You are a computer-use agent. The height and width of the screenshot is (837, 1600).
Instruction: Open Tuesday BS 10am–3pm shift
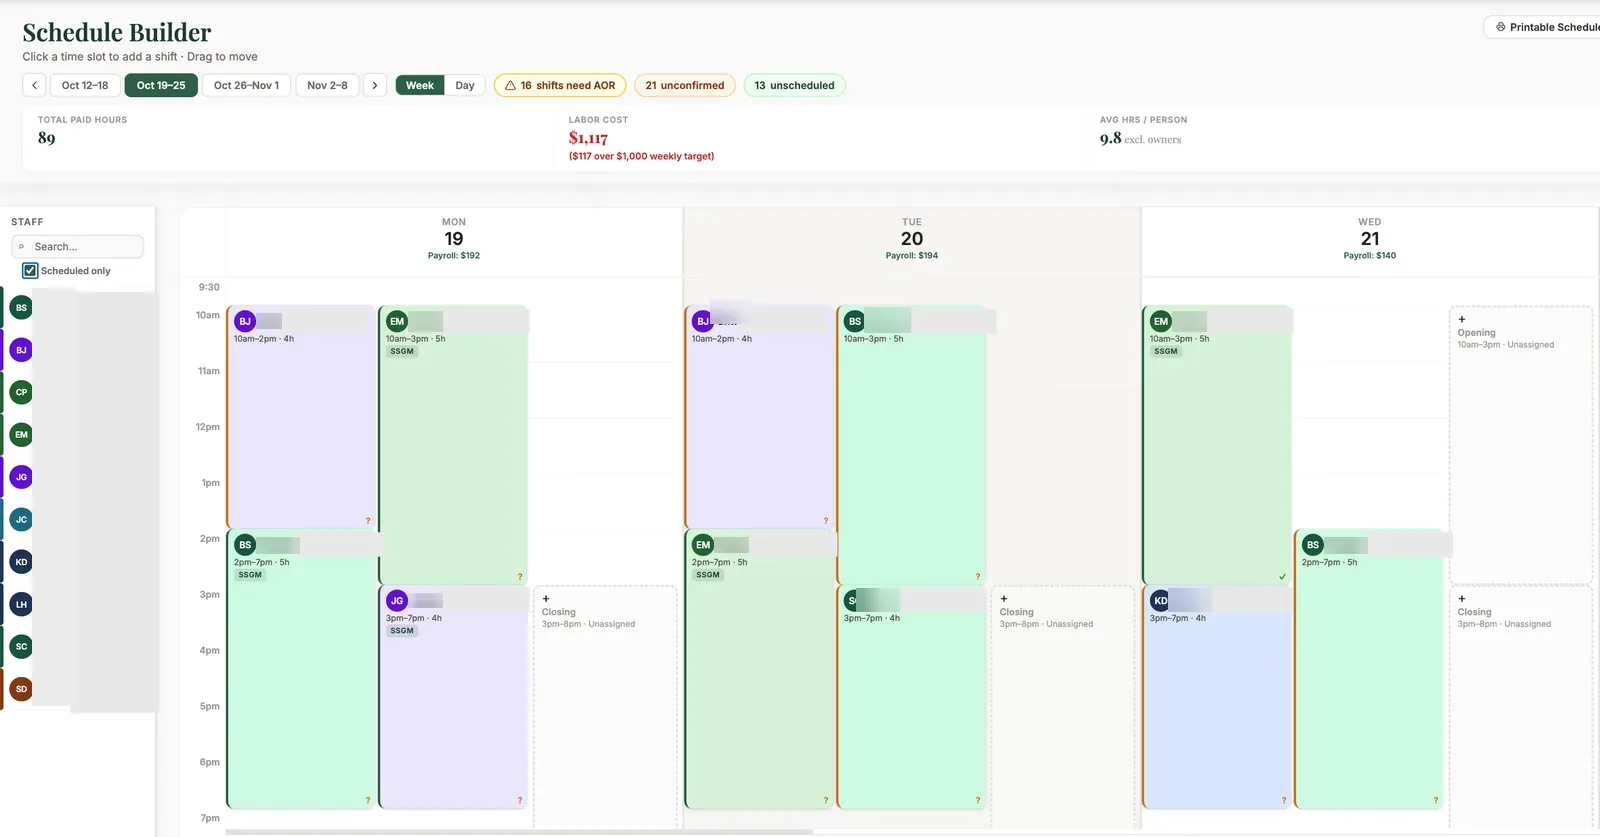tap(911, 445)
